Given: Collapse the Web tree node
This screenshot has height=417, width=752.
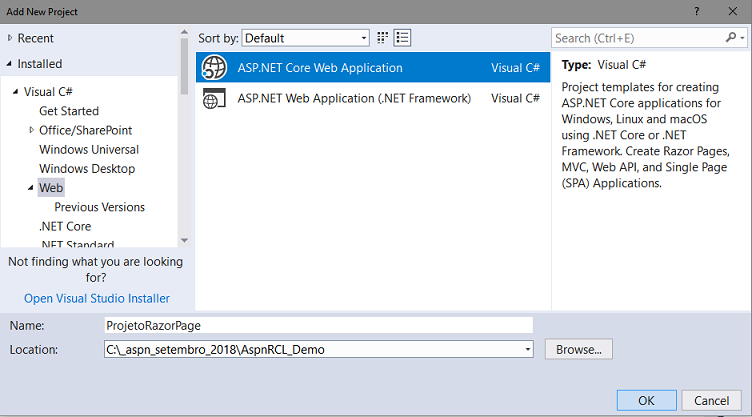Looking at the screenshot, I should [31, 188].
